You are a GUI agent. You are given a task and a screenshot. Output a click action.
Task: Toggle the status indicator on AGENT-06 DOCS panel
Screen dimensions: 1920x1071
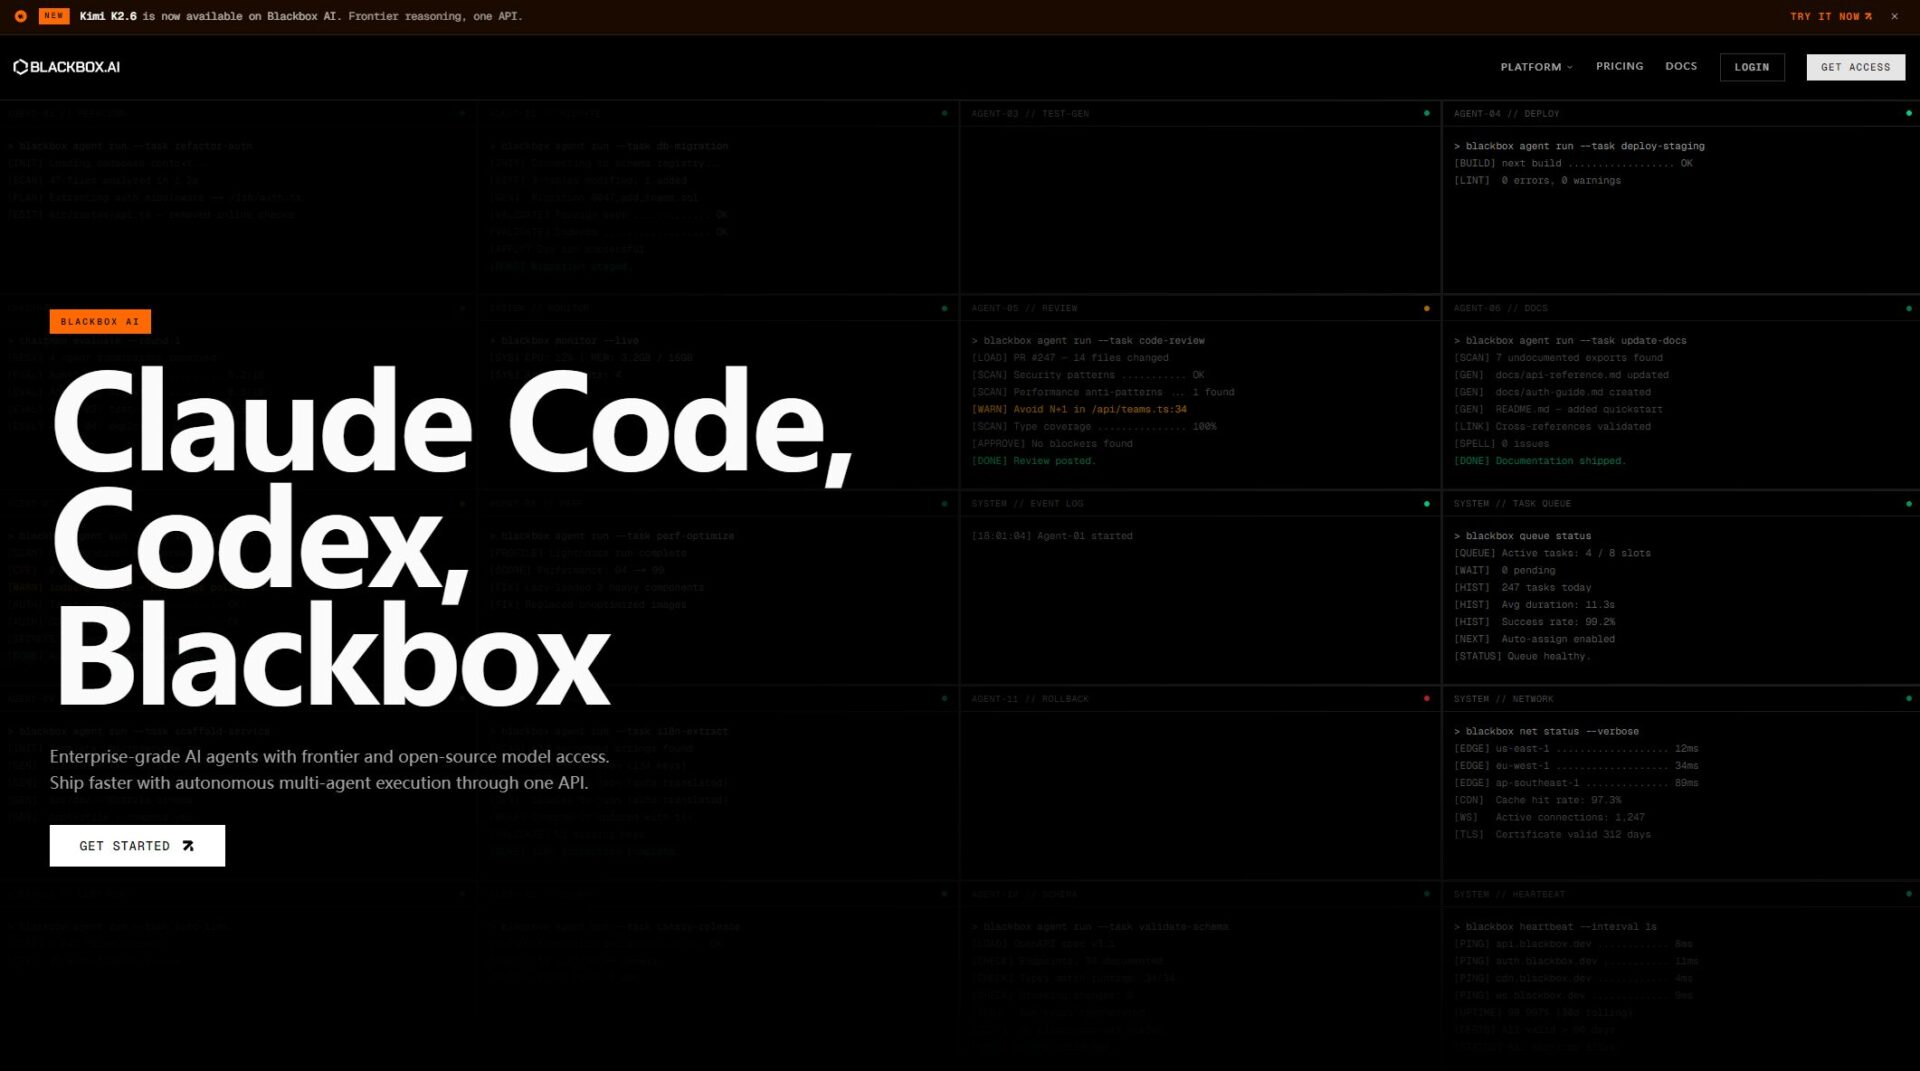(x=1907, y=308)
